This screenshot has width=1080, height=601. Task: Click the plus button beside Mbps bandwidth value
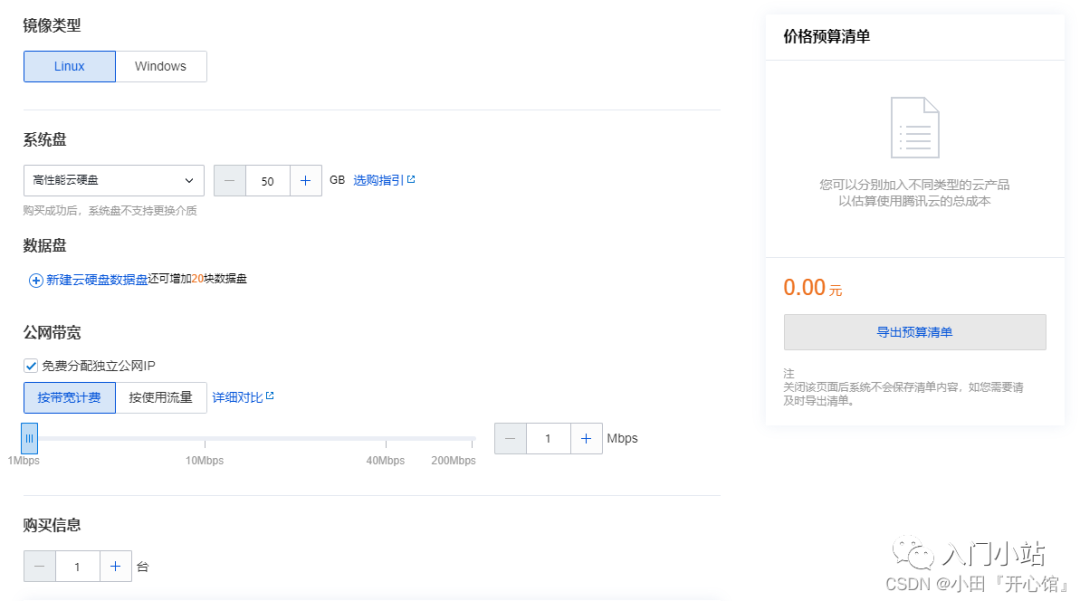point(586,438)
